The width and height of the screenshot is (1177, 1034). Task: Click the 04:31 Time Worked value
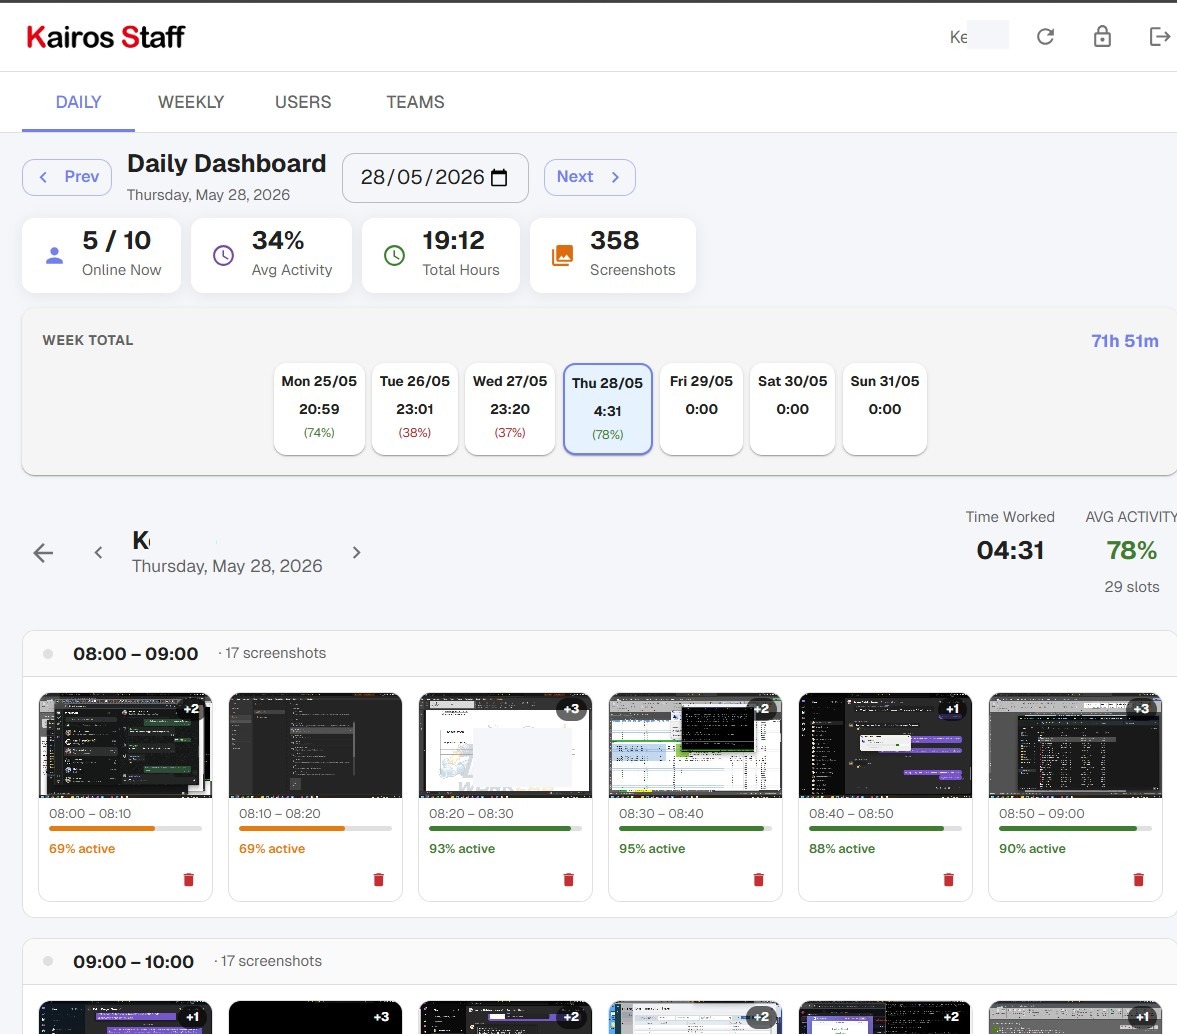point(1010,550)
